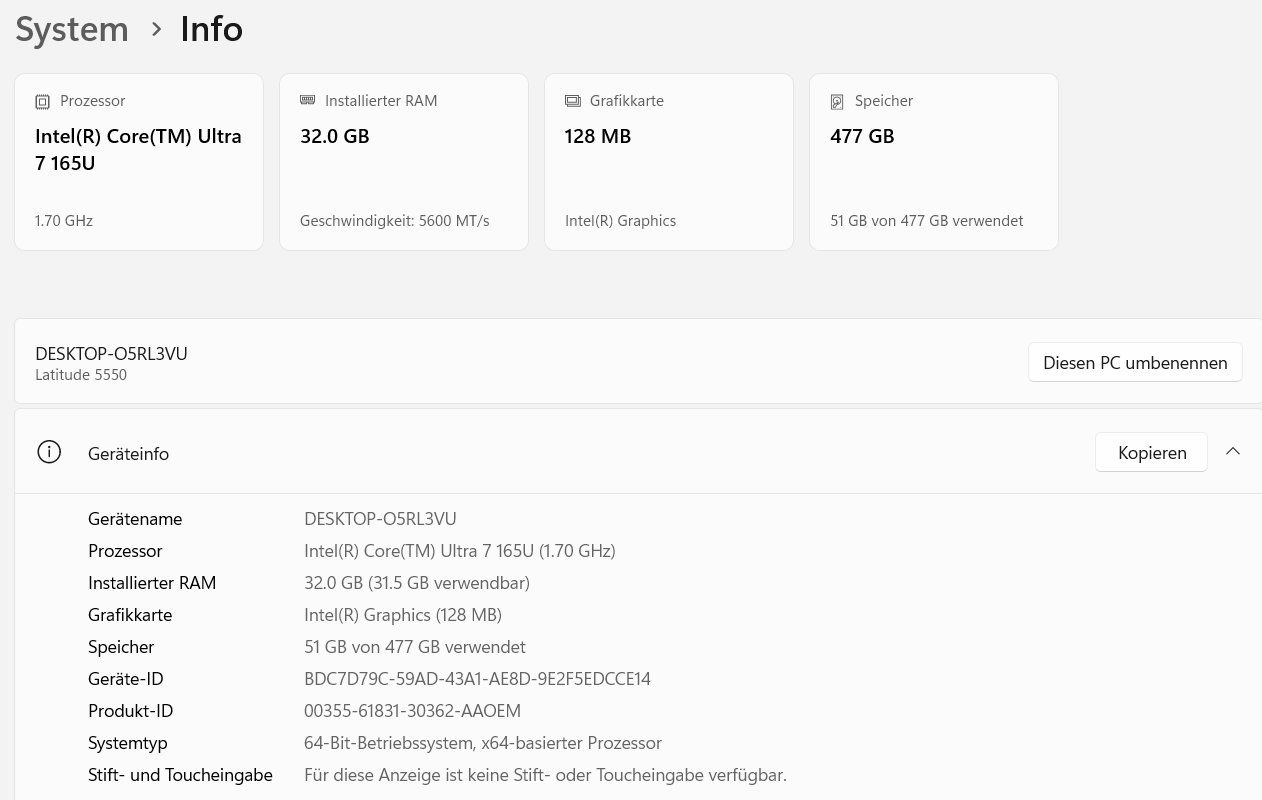Click the Installierter RAM memory icon
Screen dimensions: 1262x800
click(307, 100)
